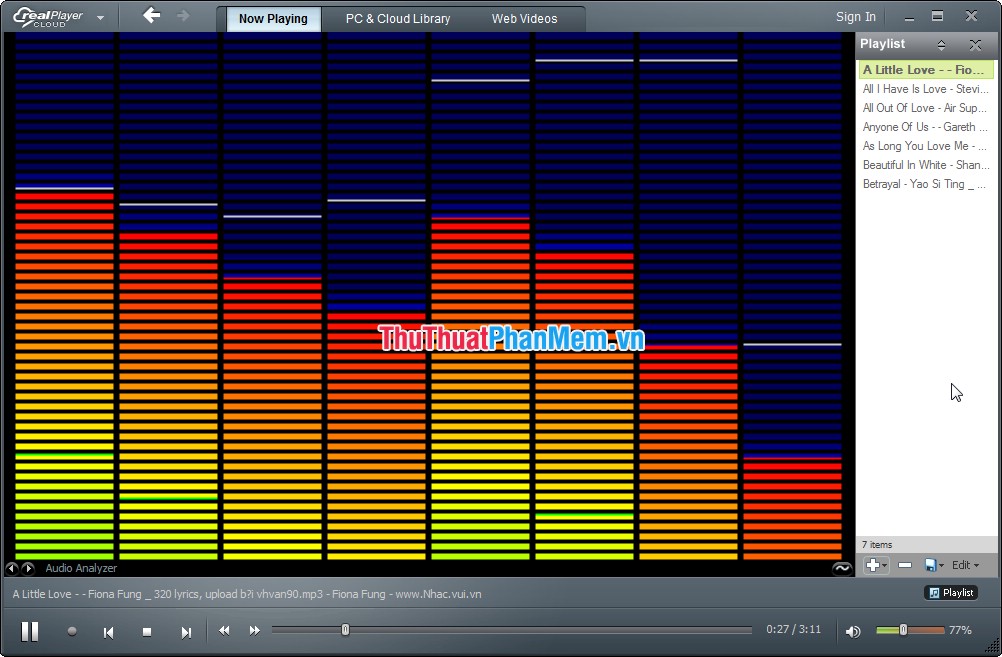Image resolution: width=1002 pixels, height=657 pixels.
Task: Click the Record button
Action: coord(72,631)
